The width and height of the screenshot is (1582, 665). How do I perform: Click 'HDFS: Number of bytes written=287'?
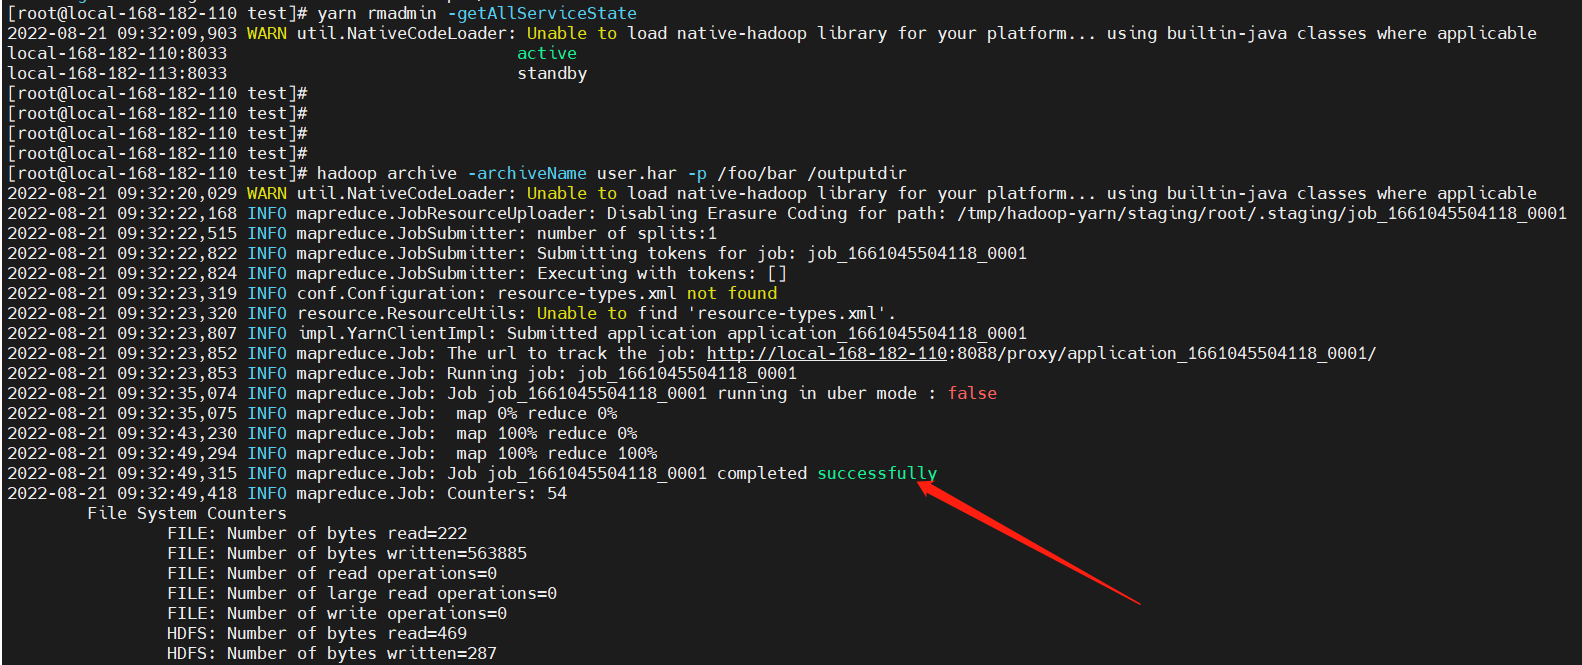(x=332, y=653)
